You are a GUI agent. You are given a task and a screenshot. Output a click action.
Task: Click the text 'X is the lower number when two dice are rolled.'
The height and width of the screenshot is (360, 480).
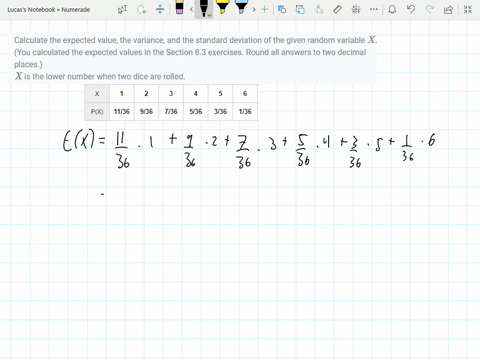(100, 76)
